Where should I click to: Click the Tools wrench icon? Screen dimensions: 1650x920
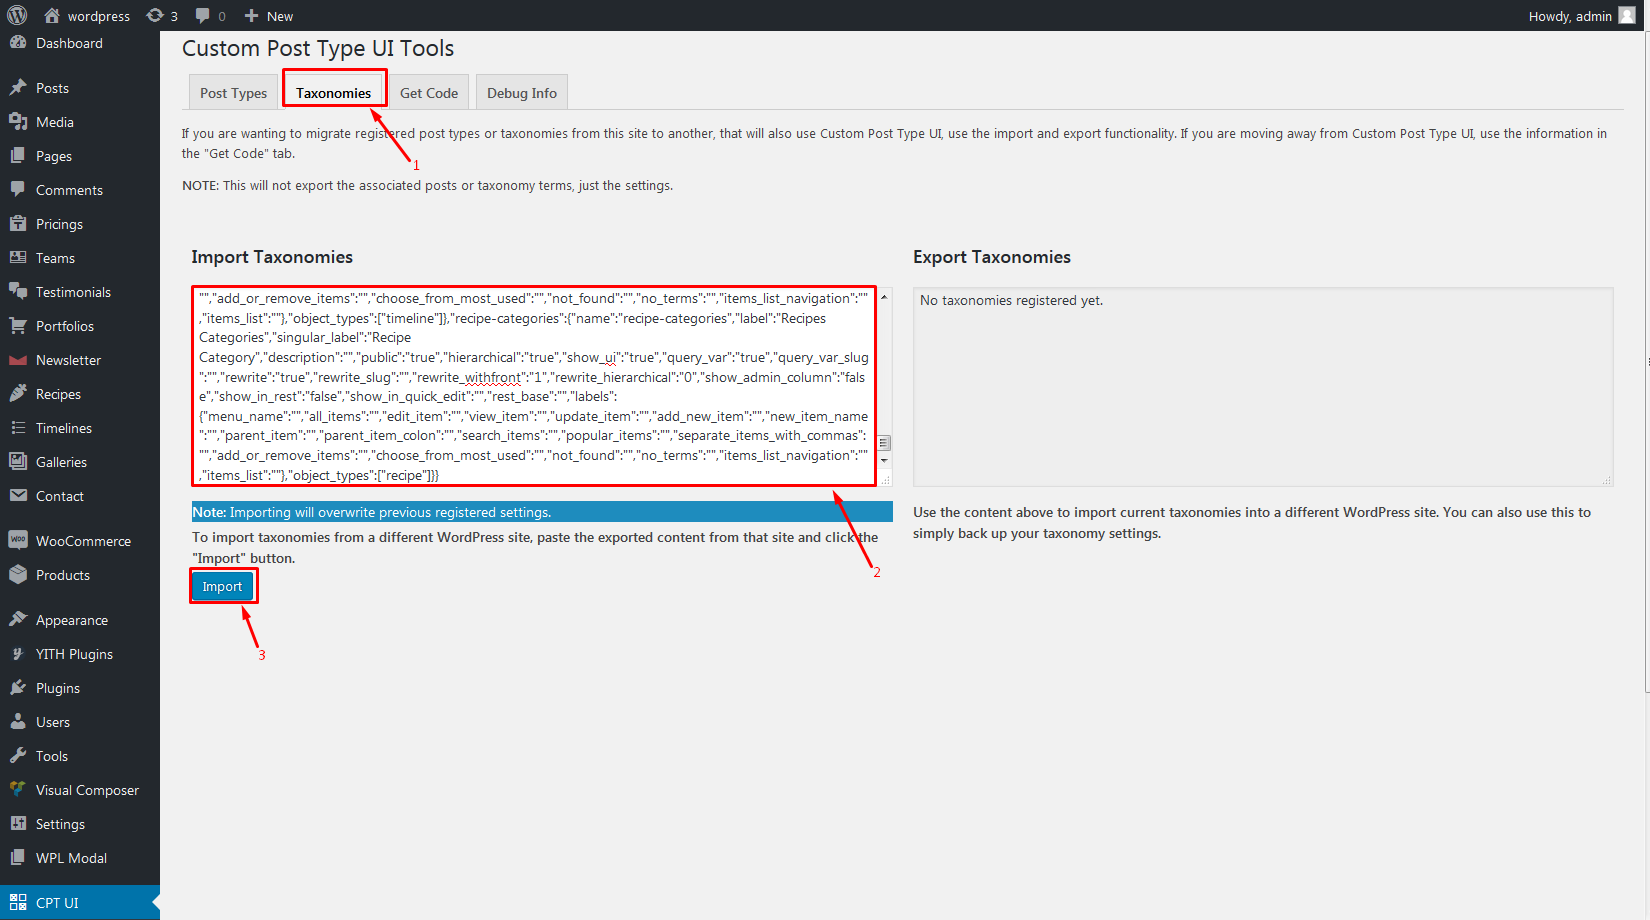coord(18,756)
